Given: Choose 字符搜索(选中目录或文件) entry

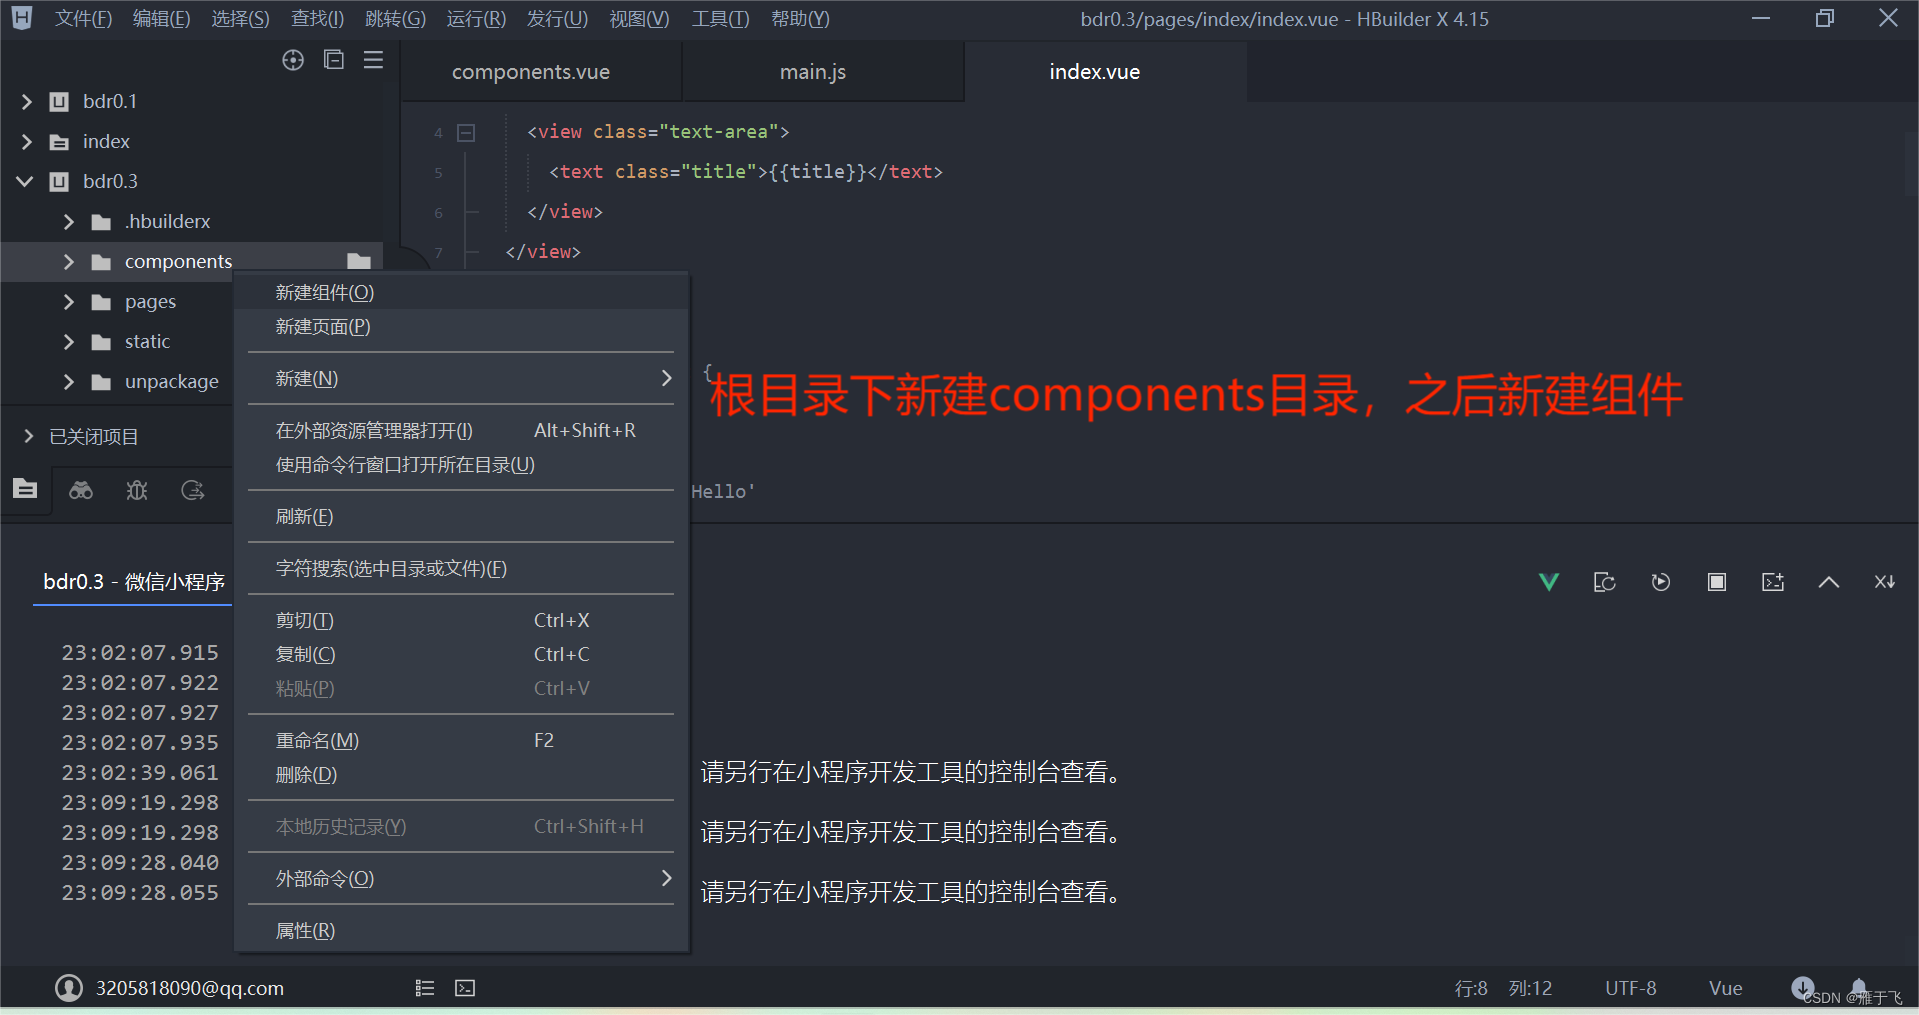Looking at the screenshot, I should pyautogui.click(x=461, y=569).
